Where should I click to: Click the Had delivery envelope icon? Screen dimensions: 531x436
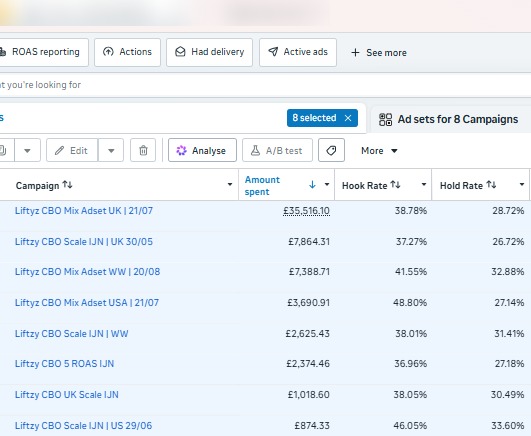(180, 51)
